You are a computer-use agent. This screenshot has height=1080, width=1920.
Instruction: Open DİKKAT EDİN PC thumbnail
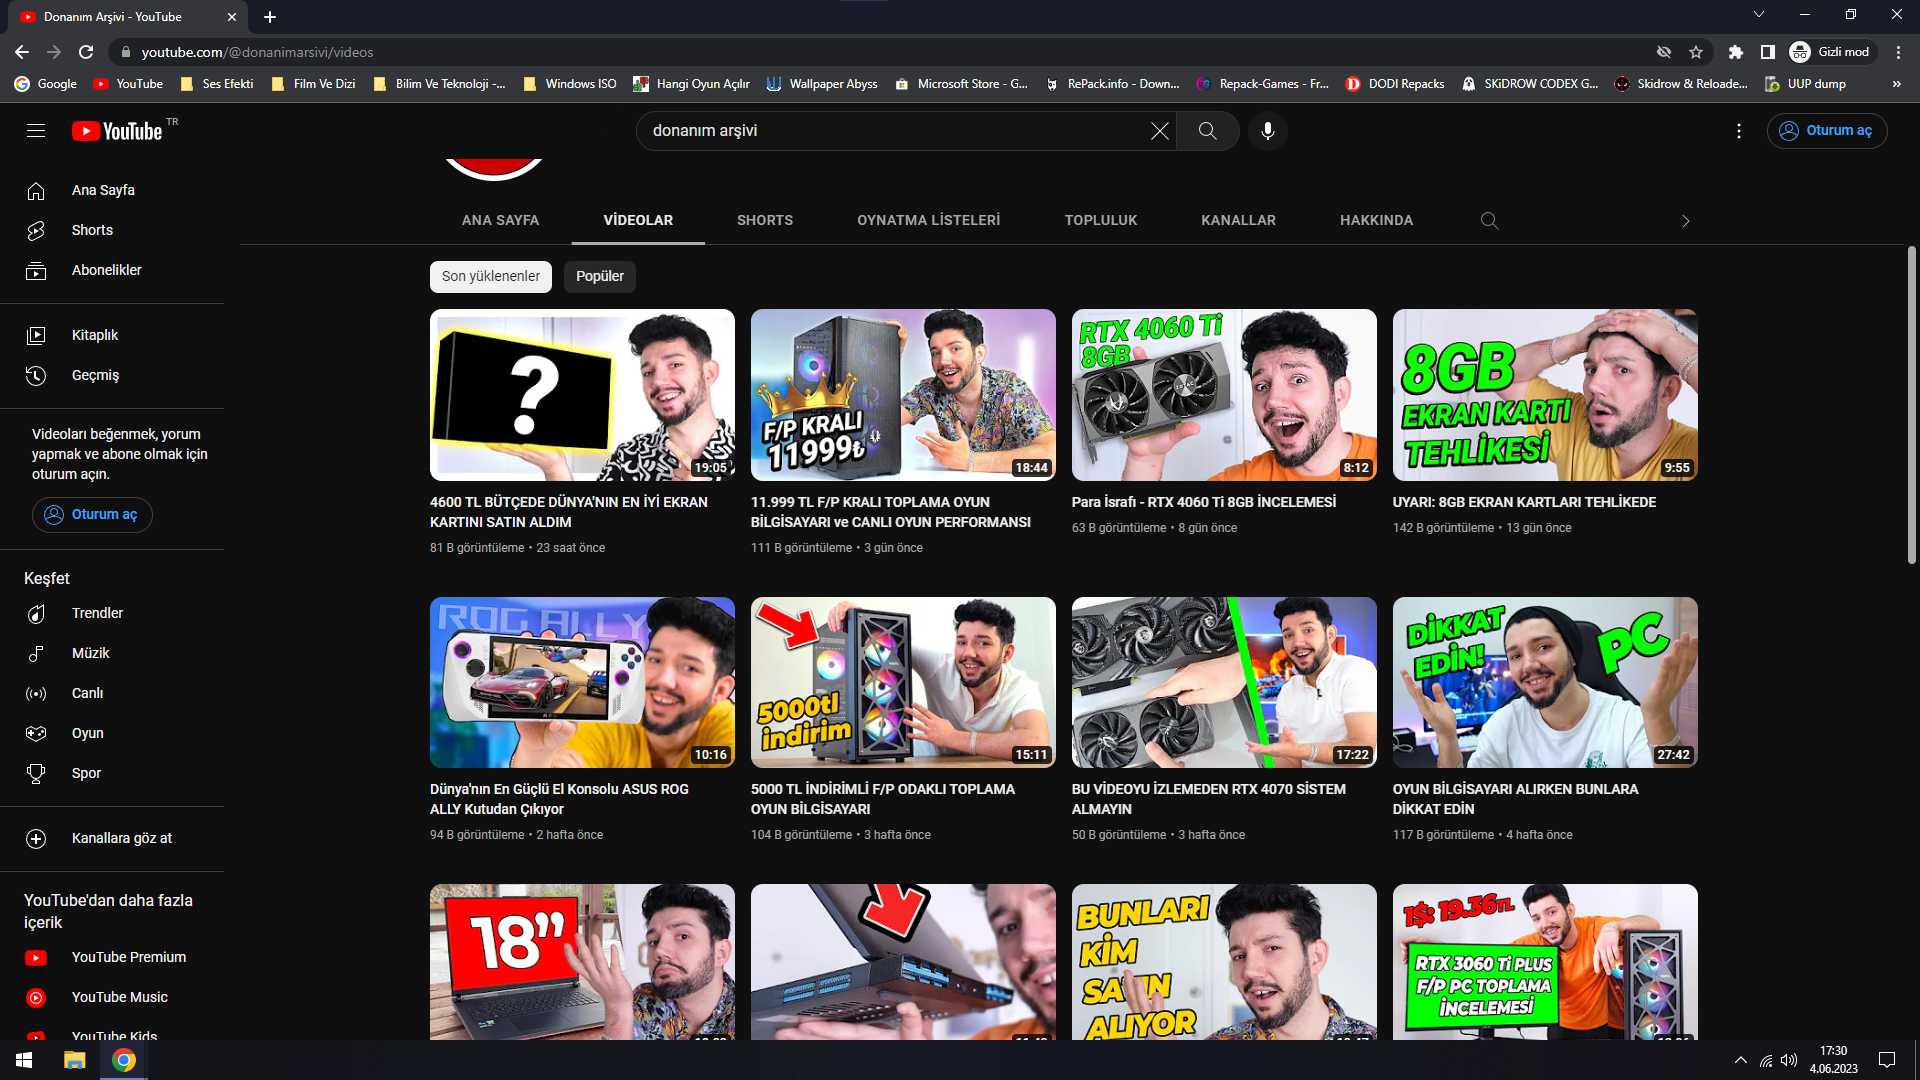[x=1545, y=683]
